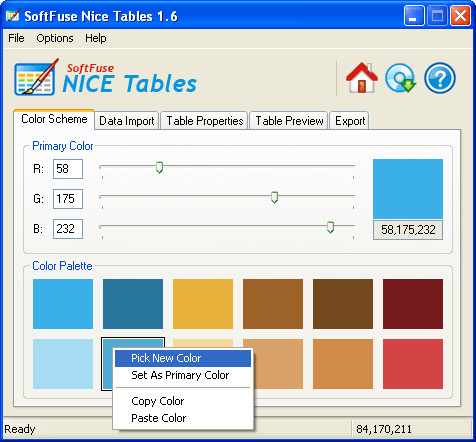Image resolution: width=476 pixels, height=442 pixels.
Task: Switch to the Data Import tab
Action: coord(127,121)
